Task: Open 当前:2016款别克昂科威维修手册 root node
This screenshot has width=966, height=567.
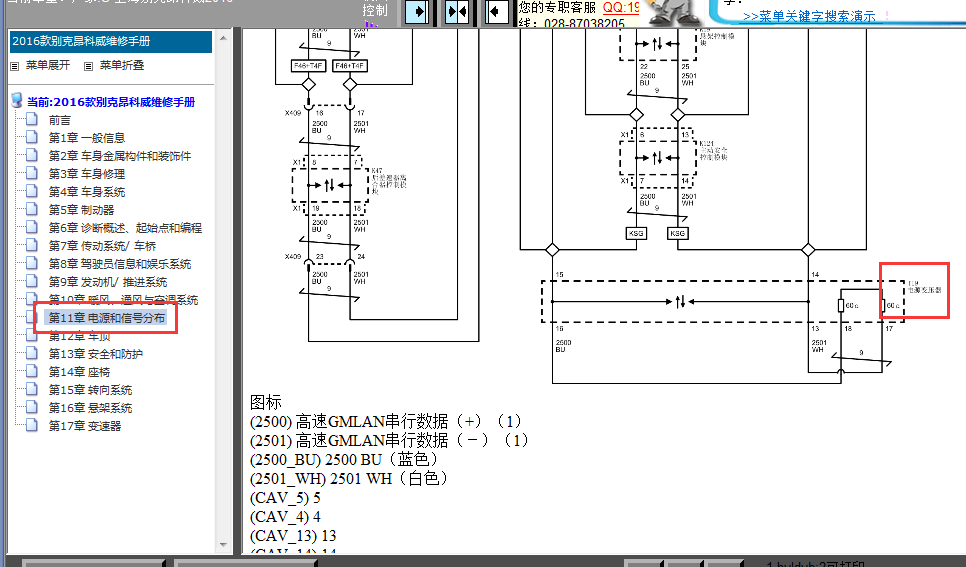Action: 111,102
